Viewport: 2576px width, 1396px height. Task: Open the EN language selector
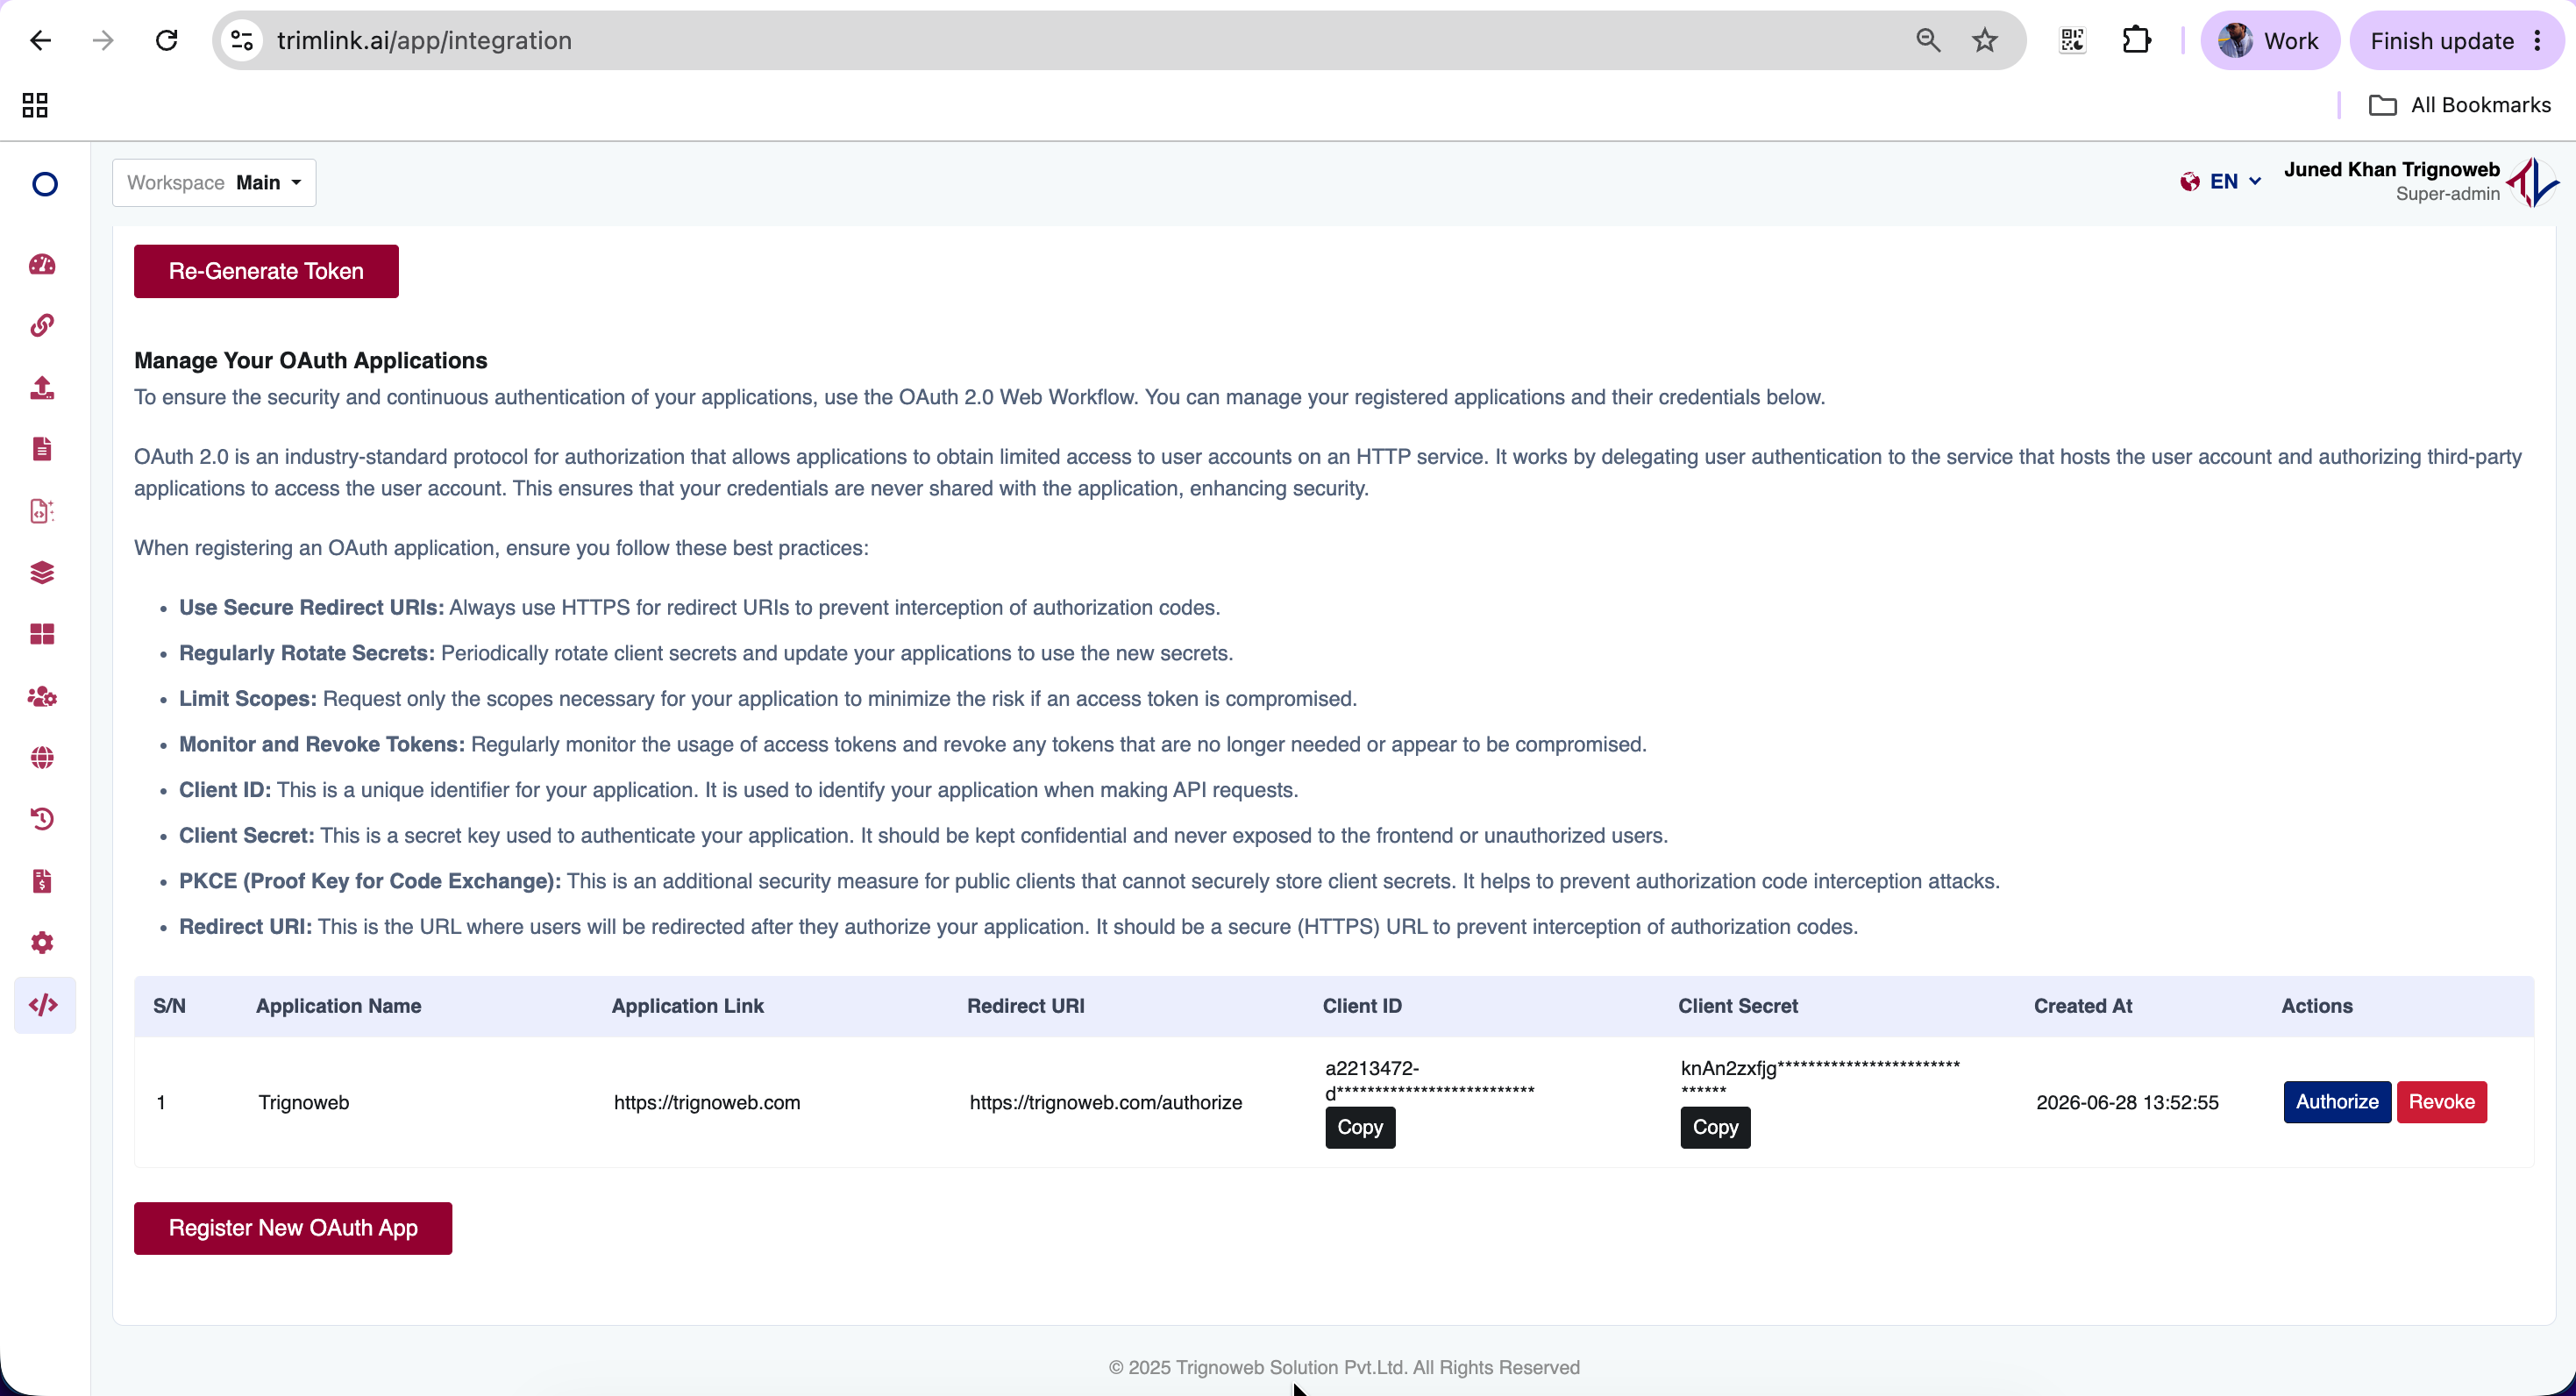pos(2221,181)
